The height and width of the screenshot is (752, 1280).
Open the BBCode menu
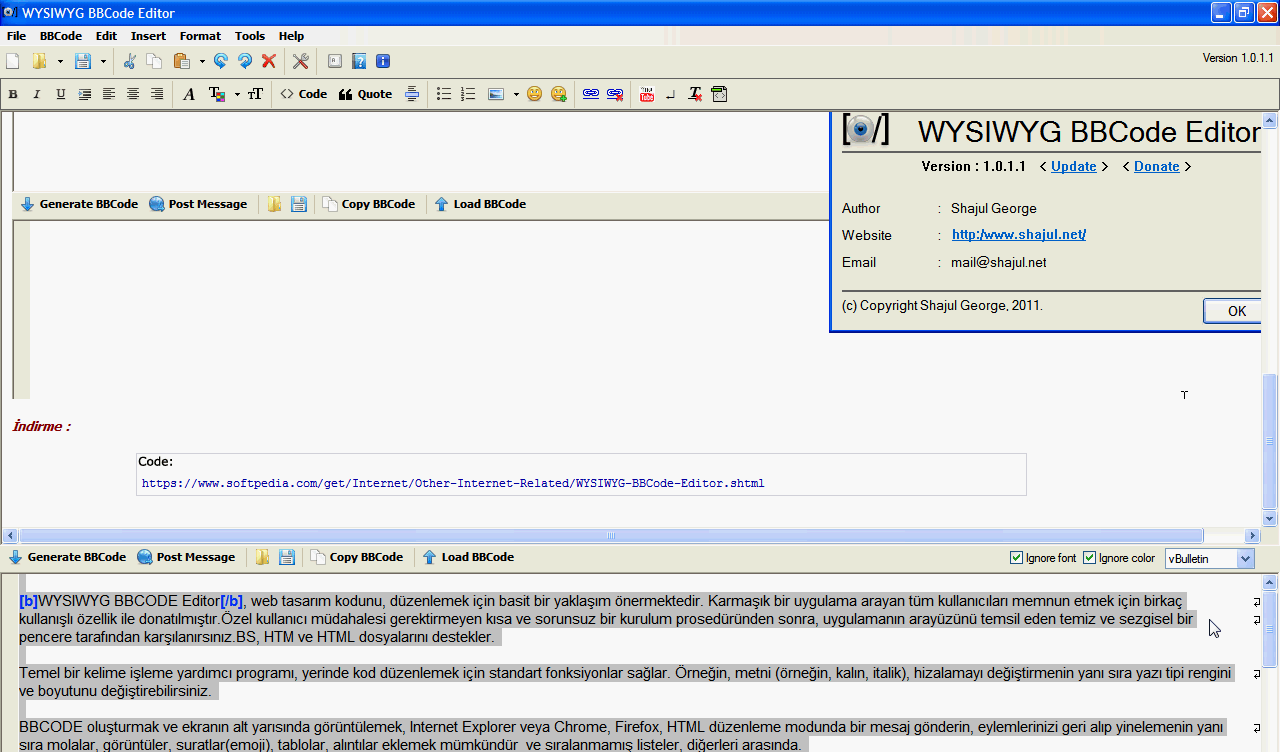[x=61, y=36]
